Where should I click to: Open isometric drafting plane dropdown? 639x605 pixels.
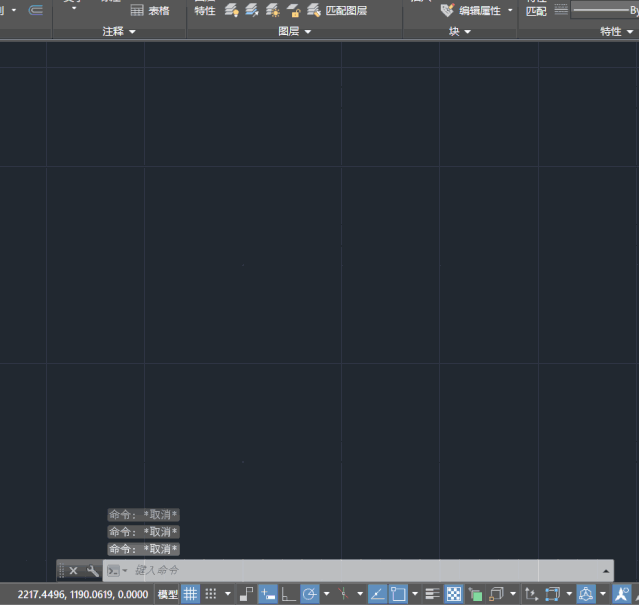tap(360, 594)
